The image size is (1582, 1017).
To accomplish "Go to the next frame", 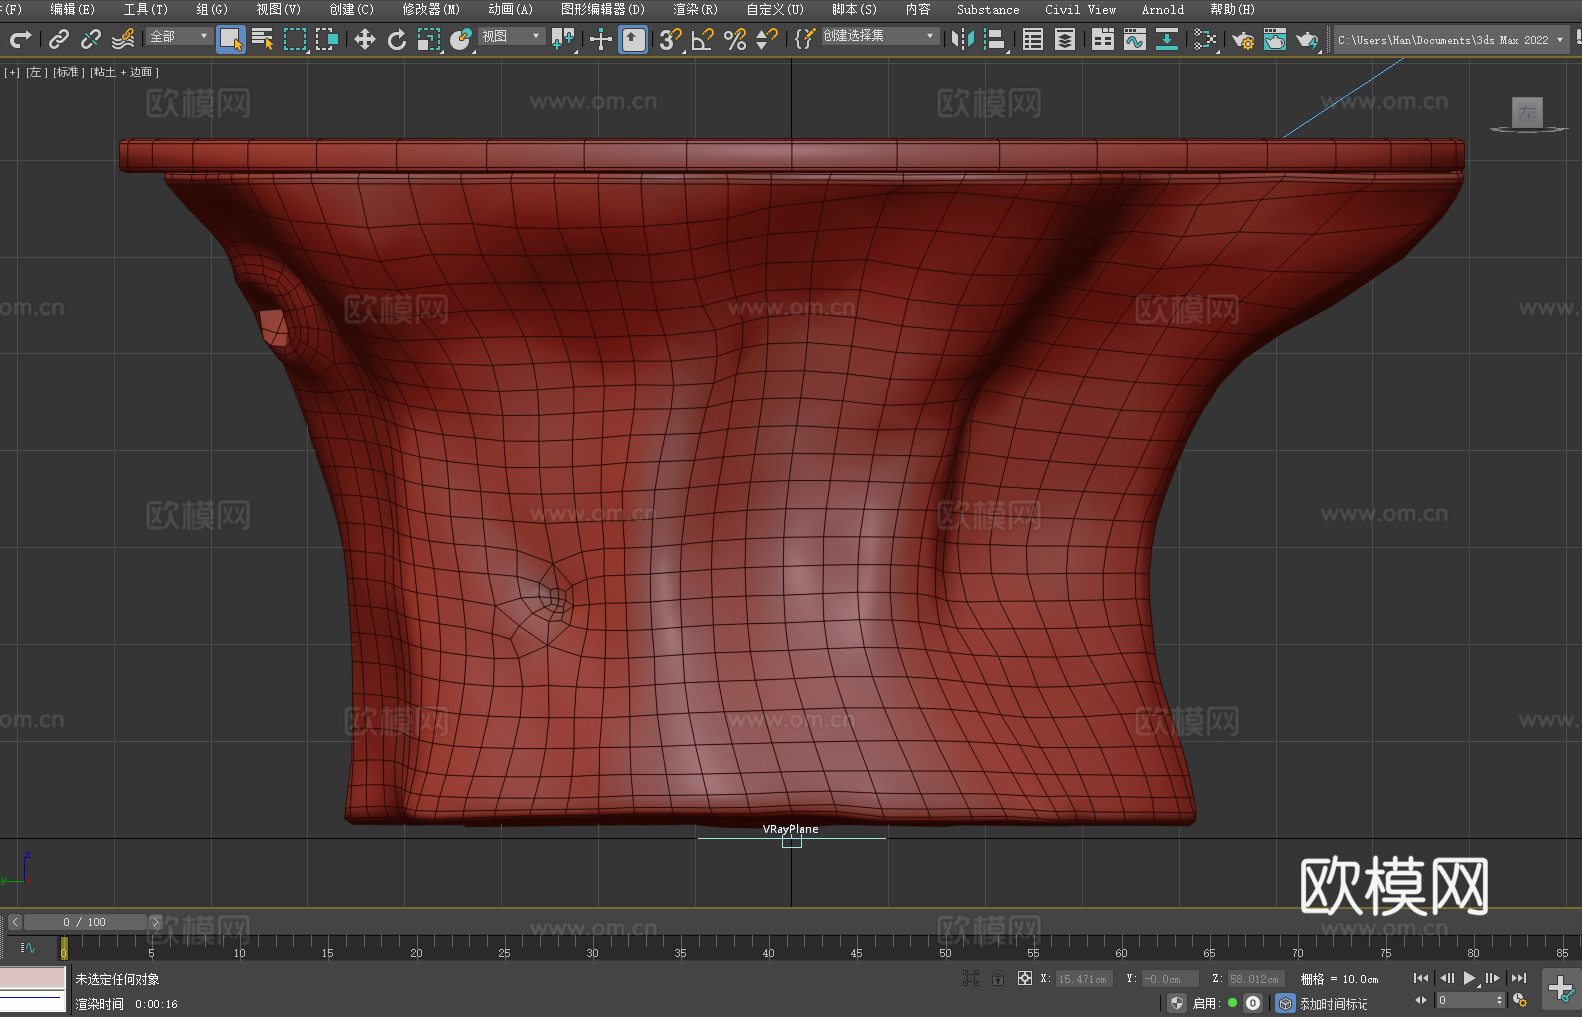I will tap(1493, 978).
